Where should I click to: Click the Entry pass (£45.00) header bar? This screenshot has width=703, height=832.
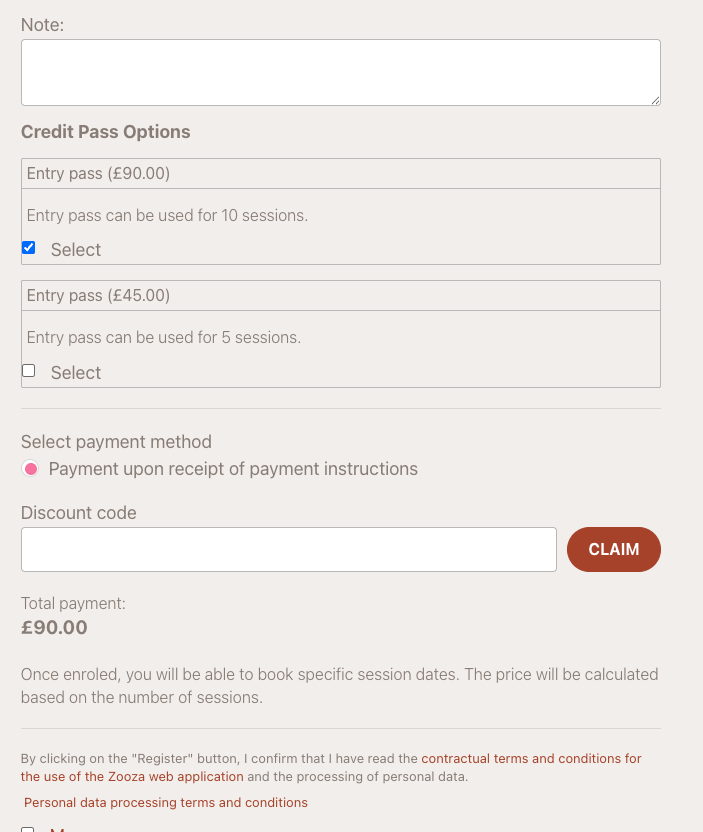(x=340, y=295)
